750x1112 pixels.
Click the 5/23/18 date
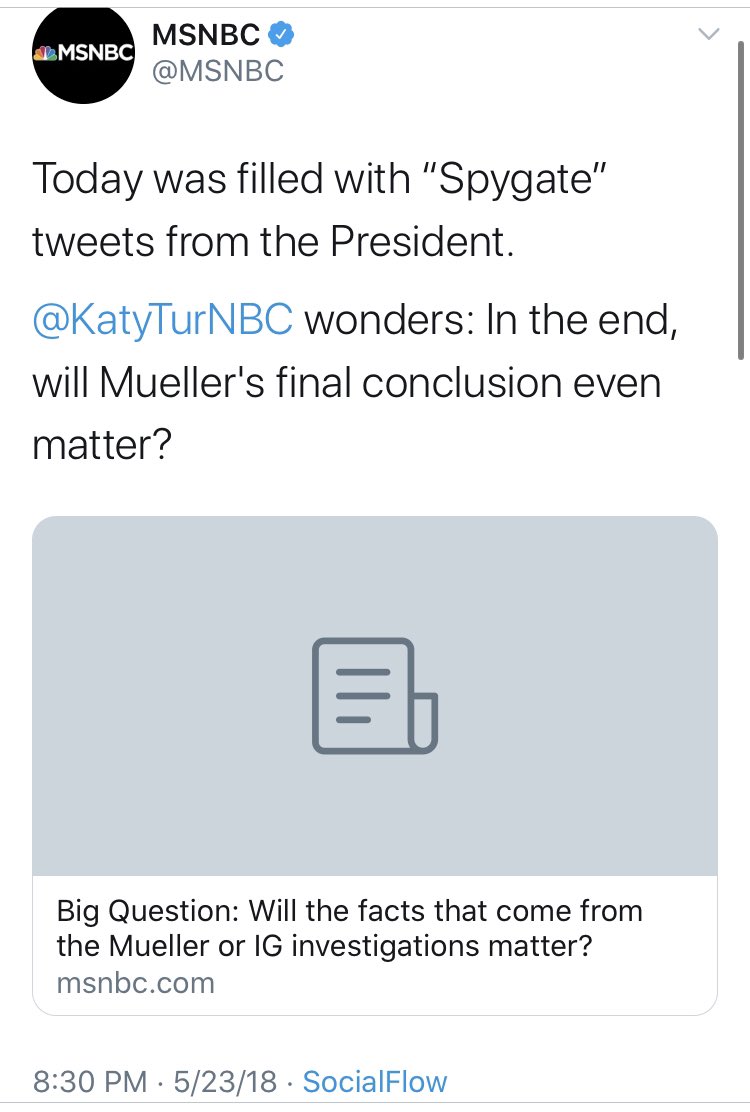click(225, 1082)
